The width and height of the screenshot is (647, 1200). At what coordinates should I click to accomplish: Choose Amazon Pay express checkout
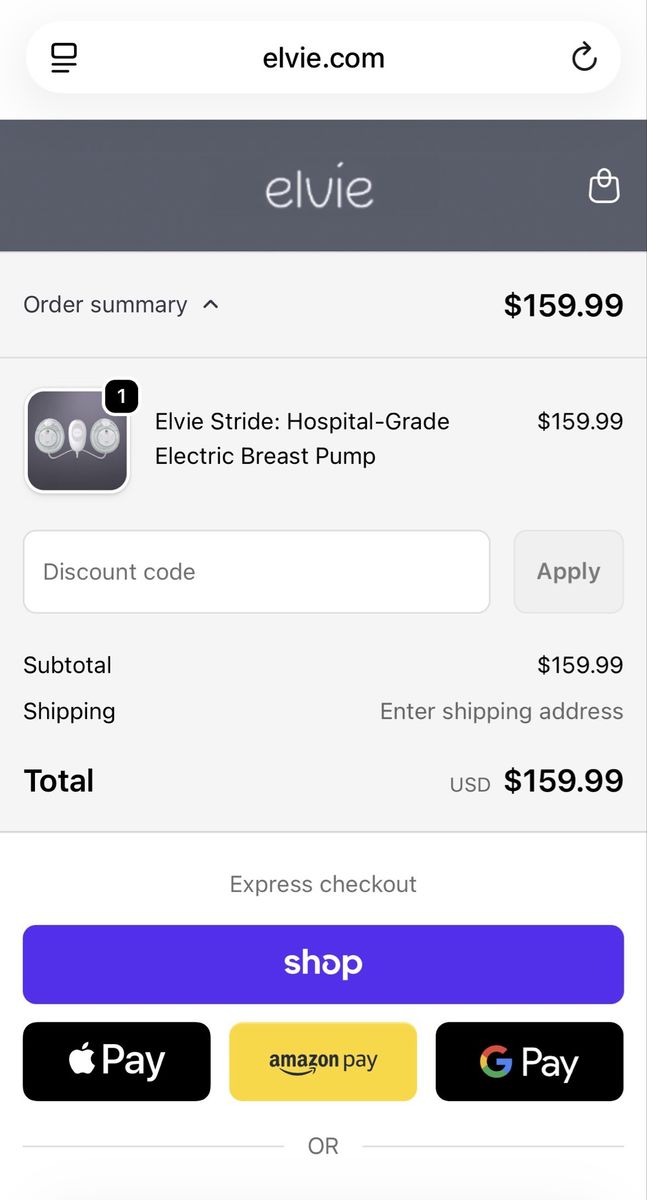(x=323, y=1061)
